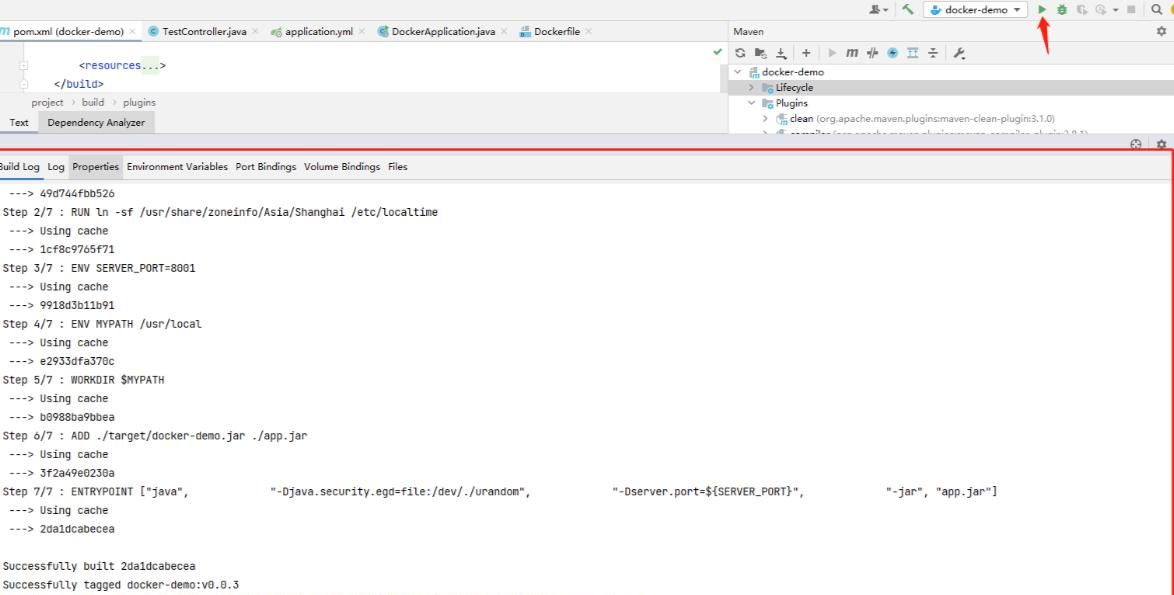This screenshot has width=1174, height=595.
Task: Execute Maven goal 'm' icon
Action: tap(852, 53)
